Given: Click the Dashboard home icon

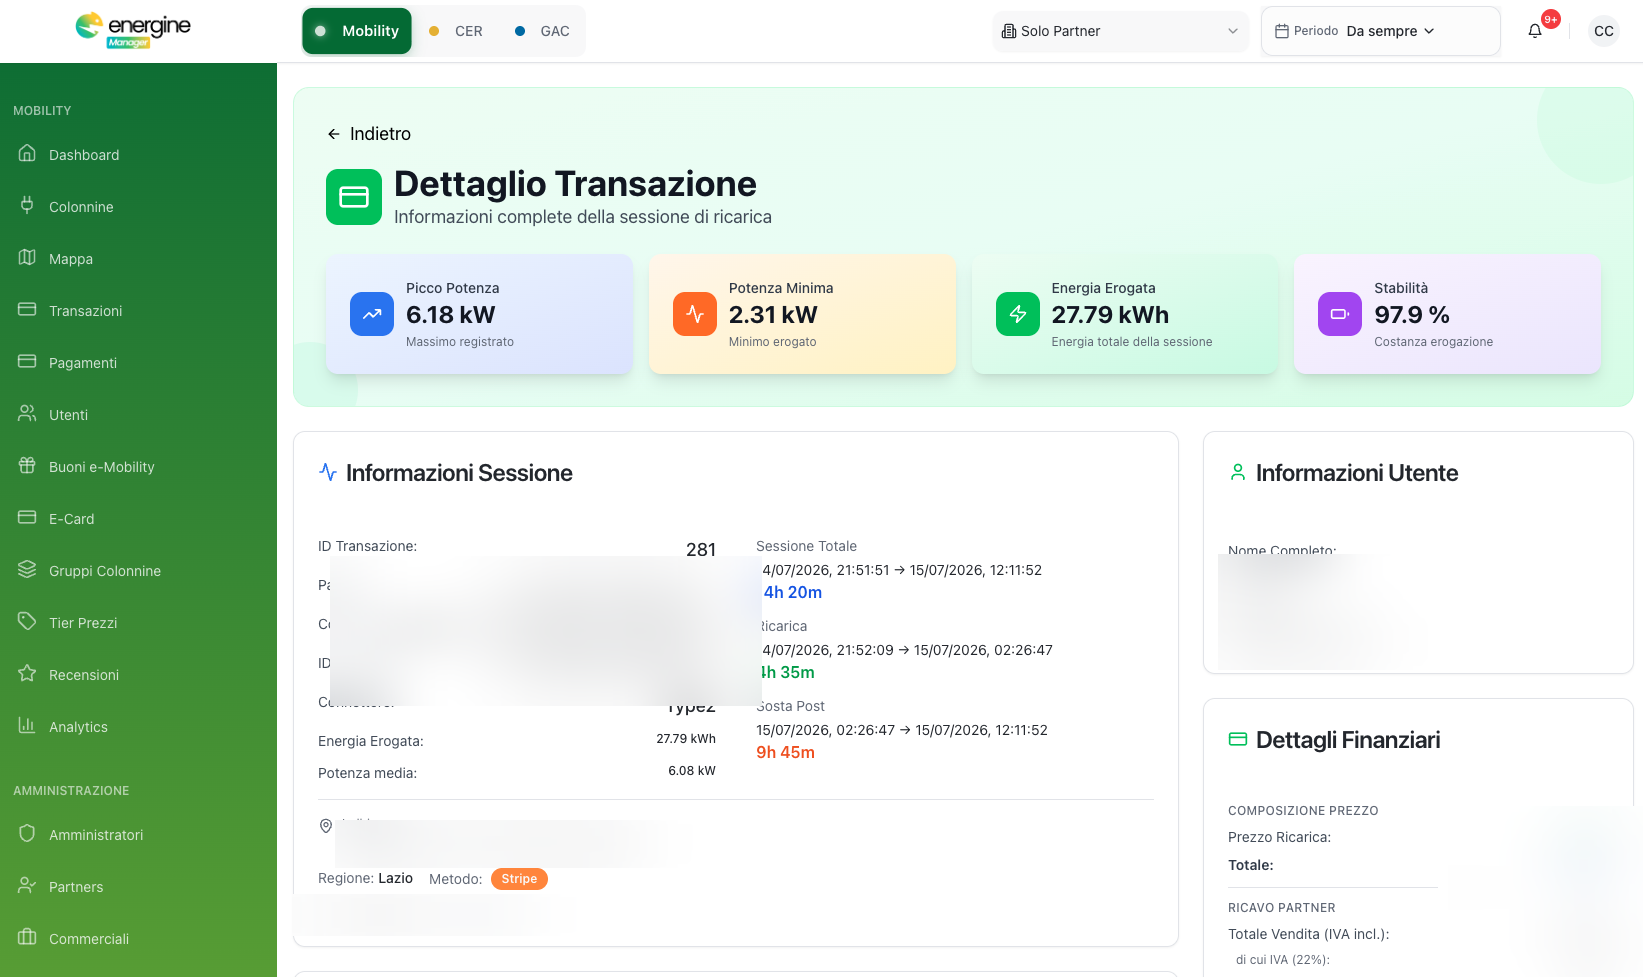Looking at the screenshot, I should [x=27, y=154].
